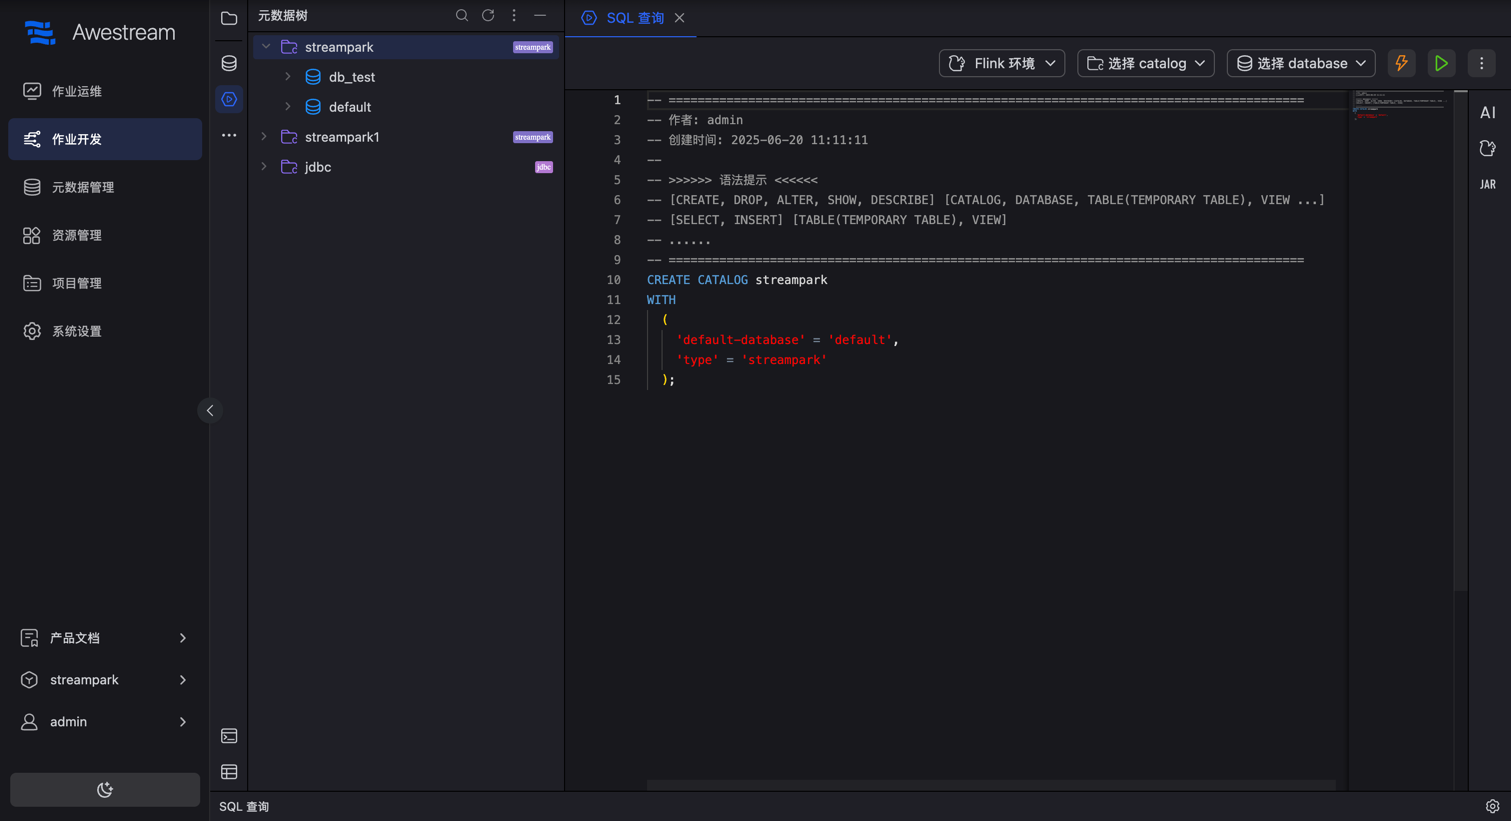Open the terminal console panel icon
The width and height of the screenshot is (1511, 821).
229,736
